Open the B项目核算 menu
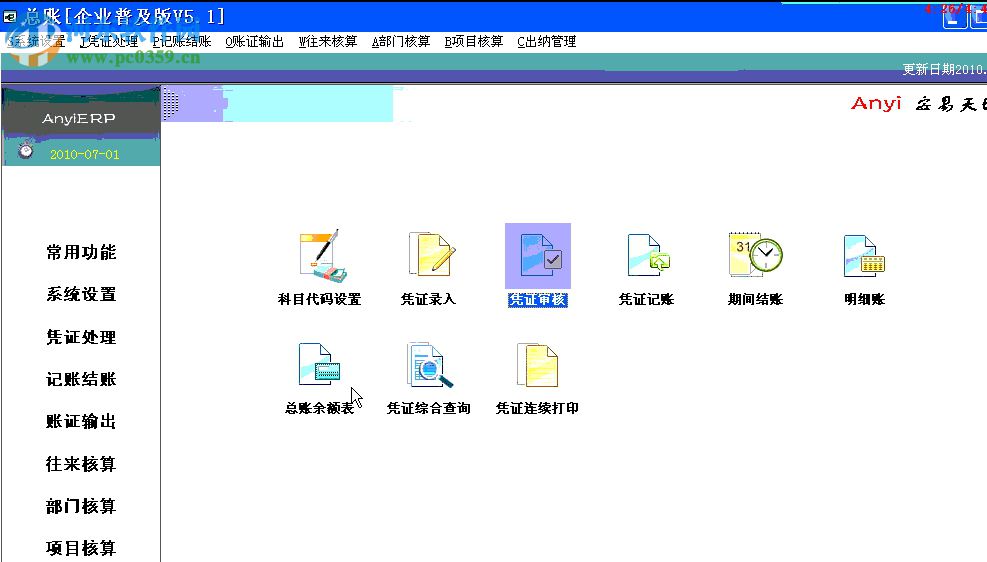Viewport: 987px width, 562px height. point(474,42)
